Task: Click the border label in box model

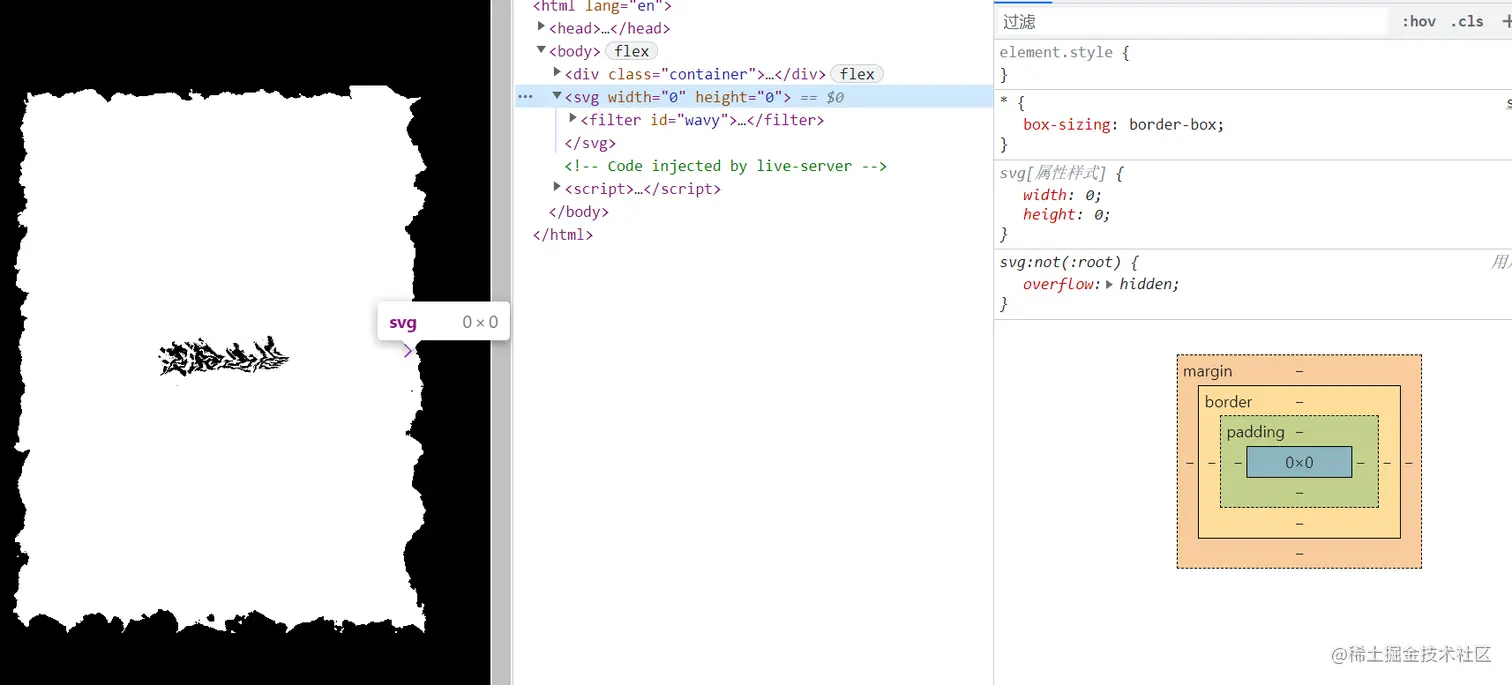Action: point(1228,402)
